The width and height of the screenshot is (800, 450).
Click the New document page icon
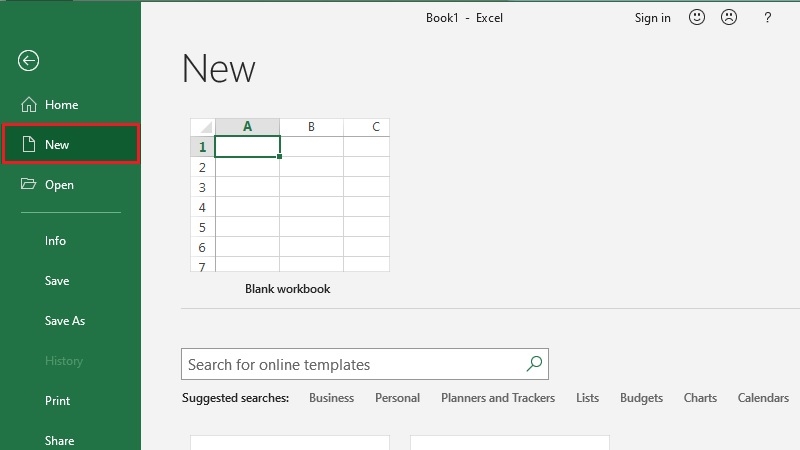[x=29, y=144]
